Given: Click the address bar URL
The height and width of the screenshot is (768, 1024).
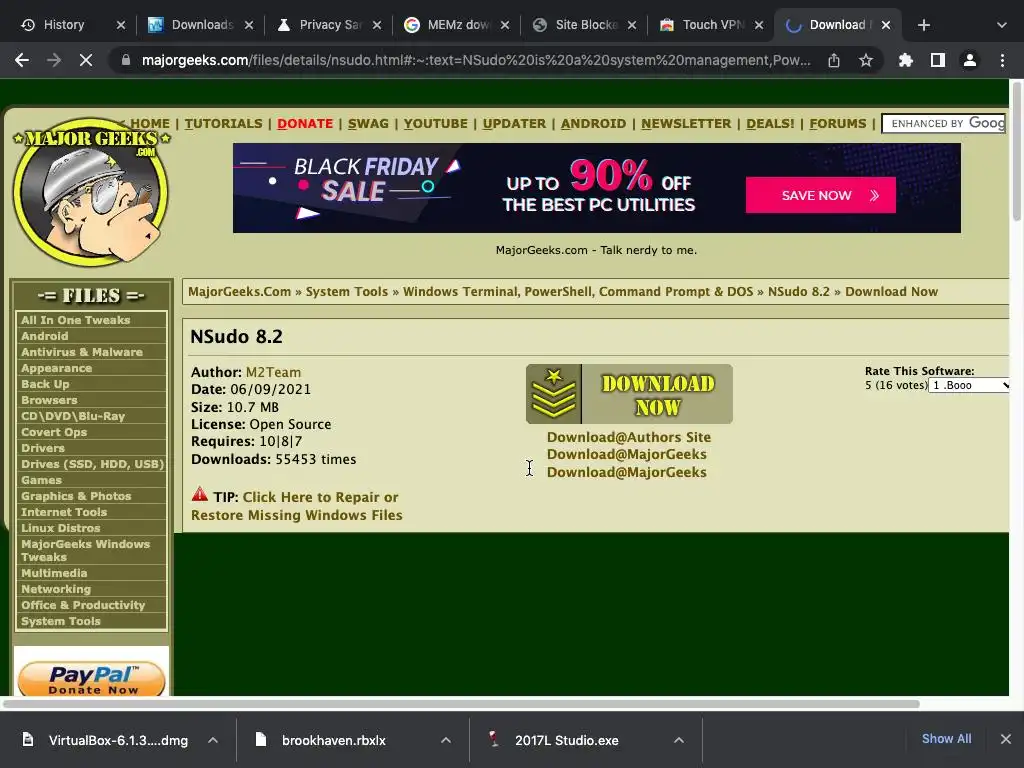Looking at the screenshot, I should tap(475, 60).
